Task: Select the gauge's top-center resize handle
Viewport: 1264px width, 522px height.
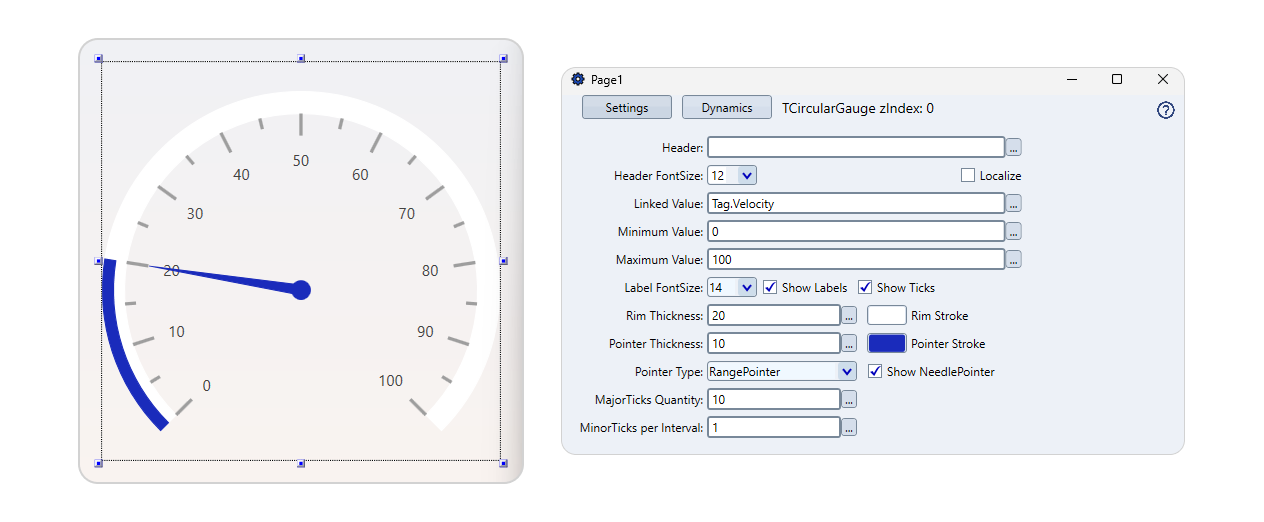Action: click(301, 59)
